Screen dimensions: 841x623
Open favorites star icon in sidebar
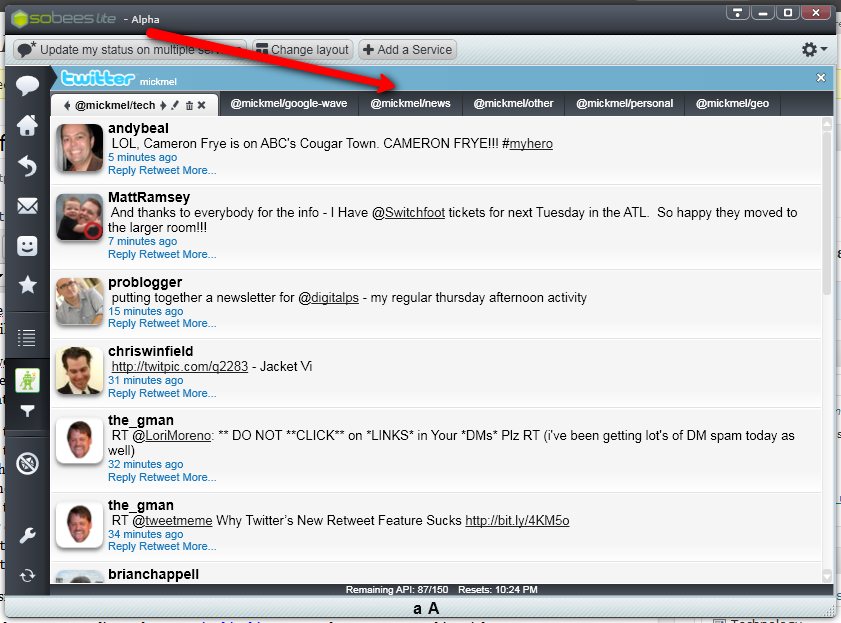[x=27, y=285]
